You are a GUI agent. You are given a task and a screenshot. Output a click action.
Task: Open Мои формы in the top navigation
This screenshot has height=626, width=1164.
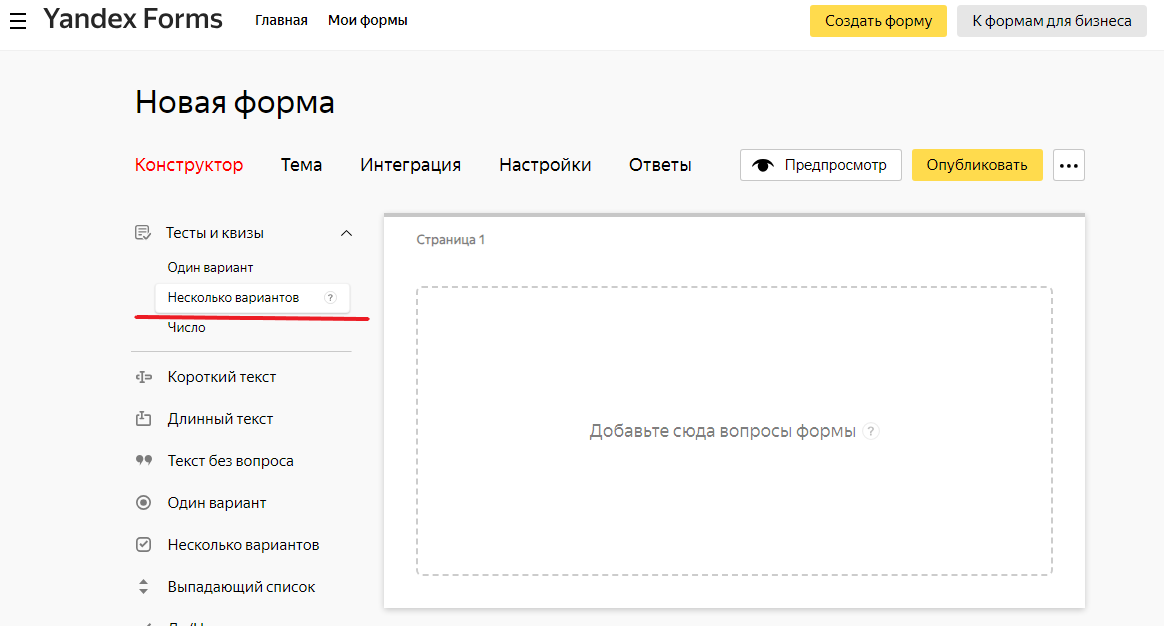367,21
